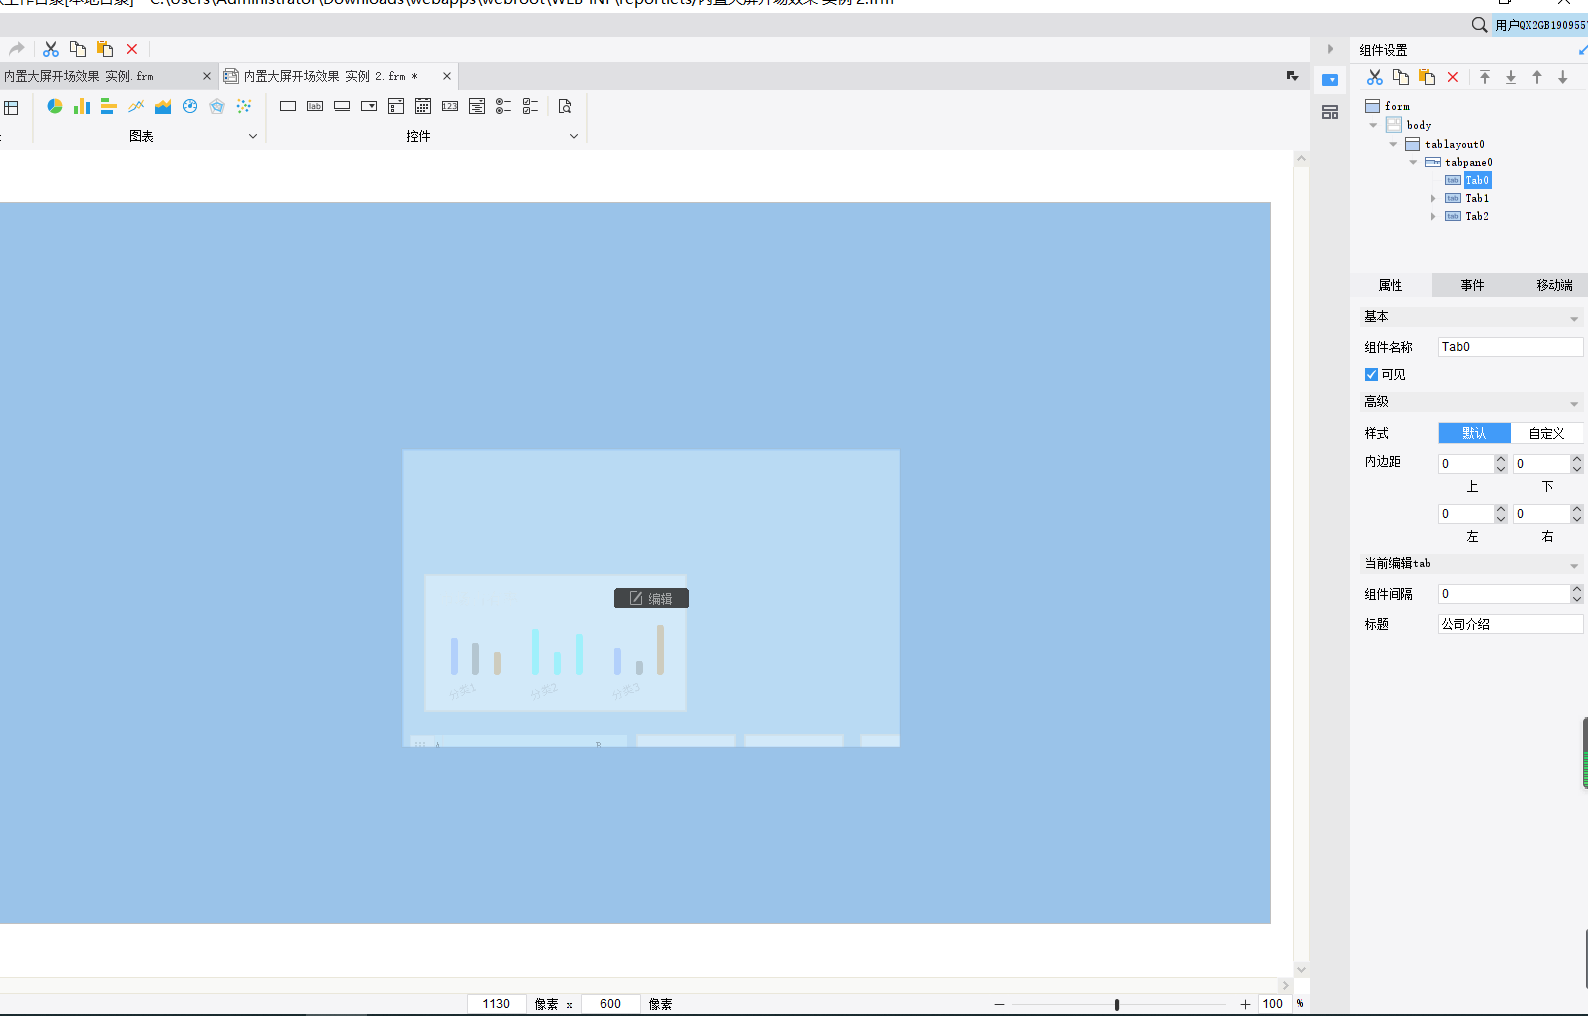1588x1016 pixels.
Task: Collapse the tabpane0 tree node
Action: point(1413,162)
